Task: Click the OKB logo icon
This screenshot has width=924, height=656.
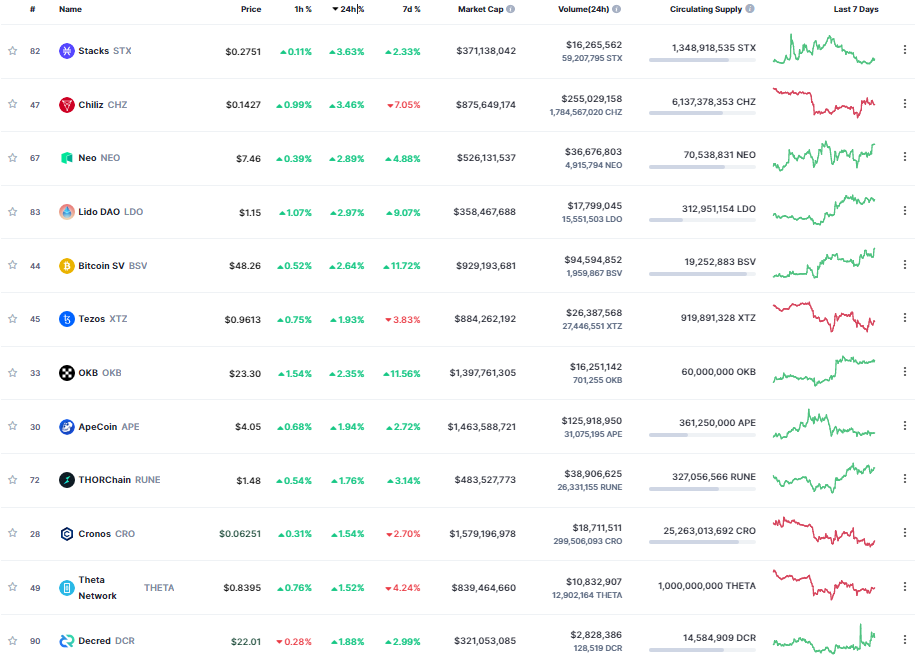Action: click(x=67, y=372)
